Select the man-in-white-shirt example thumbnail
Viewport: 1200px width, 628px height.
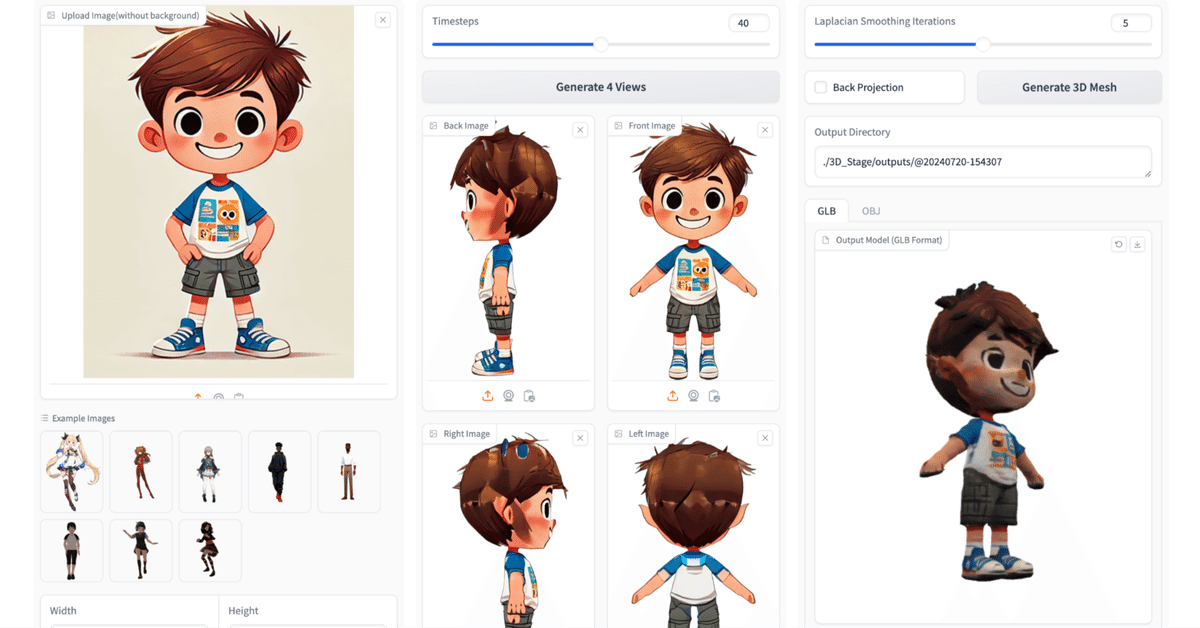349,471
